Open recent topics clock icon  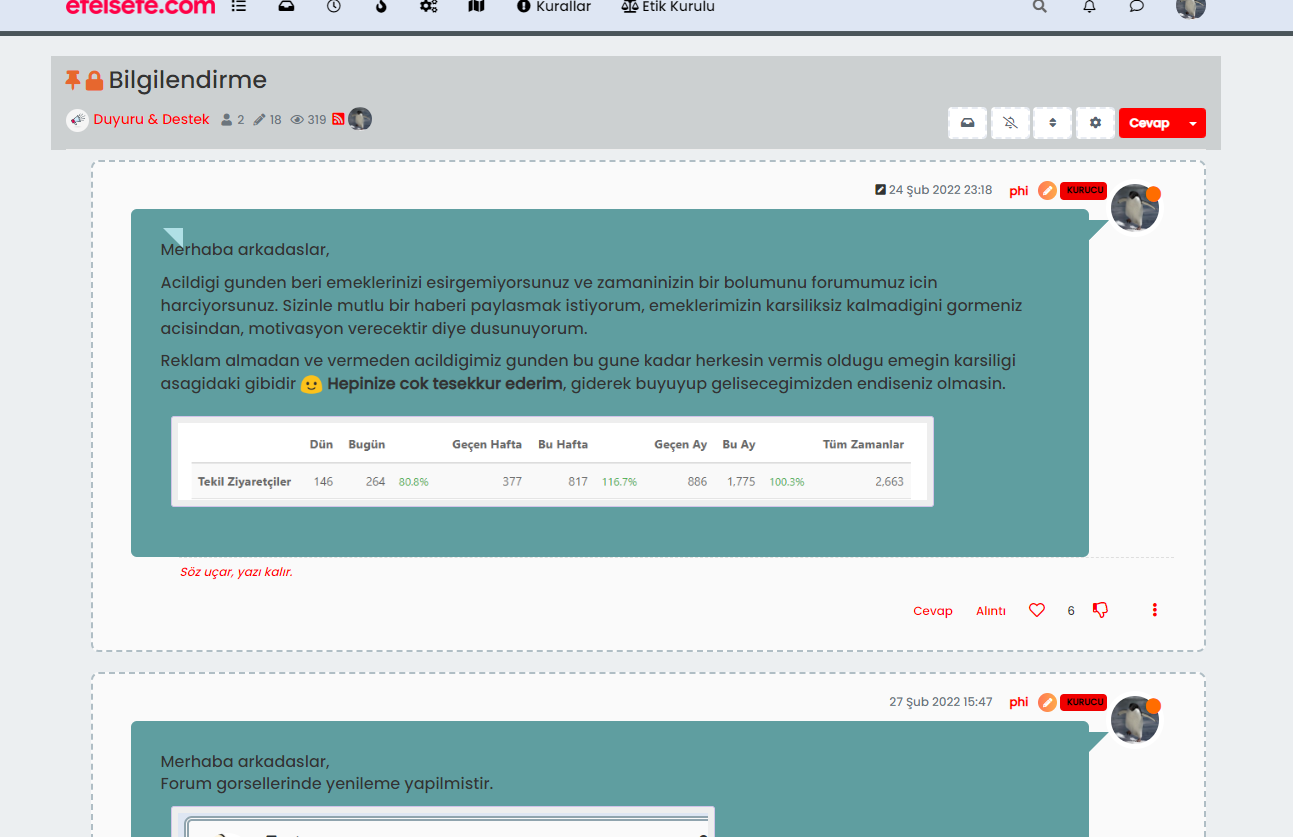334,7
